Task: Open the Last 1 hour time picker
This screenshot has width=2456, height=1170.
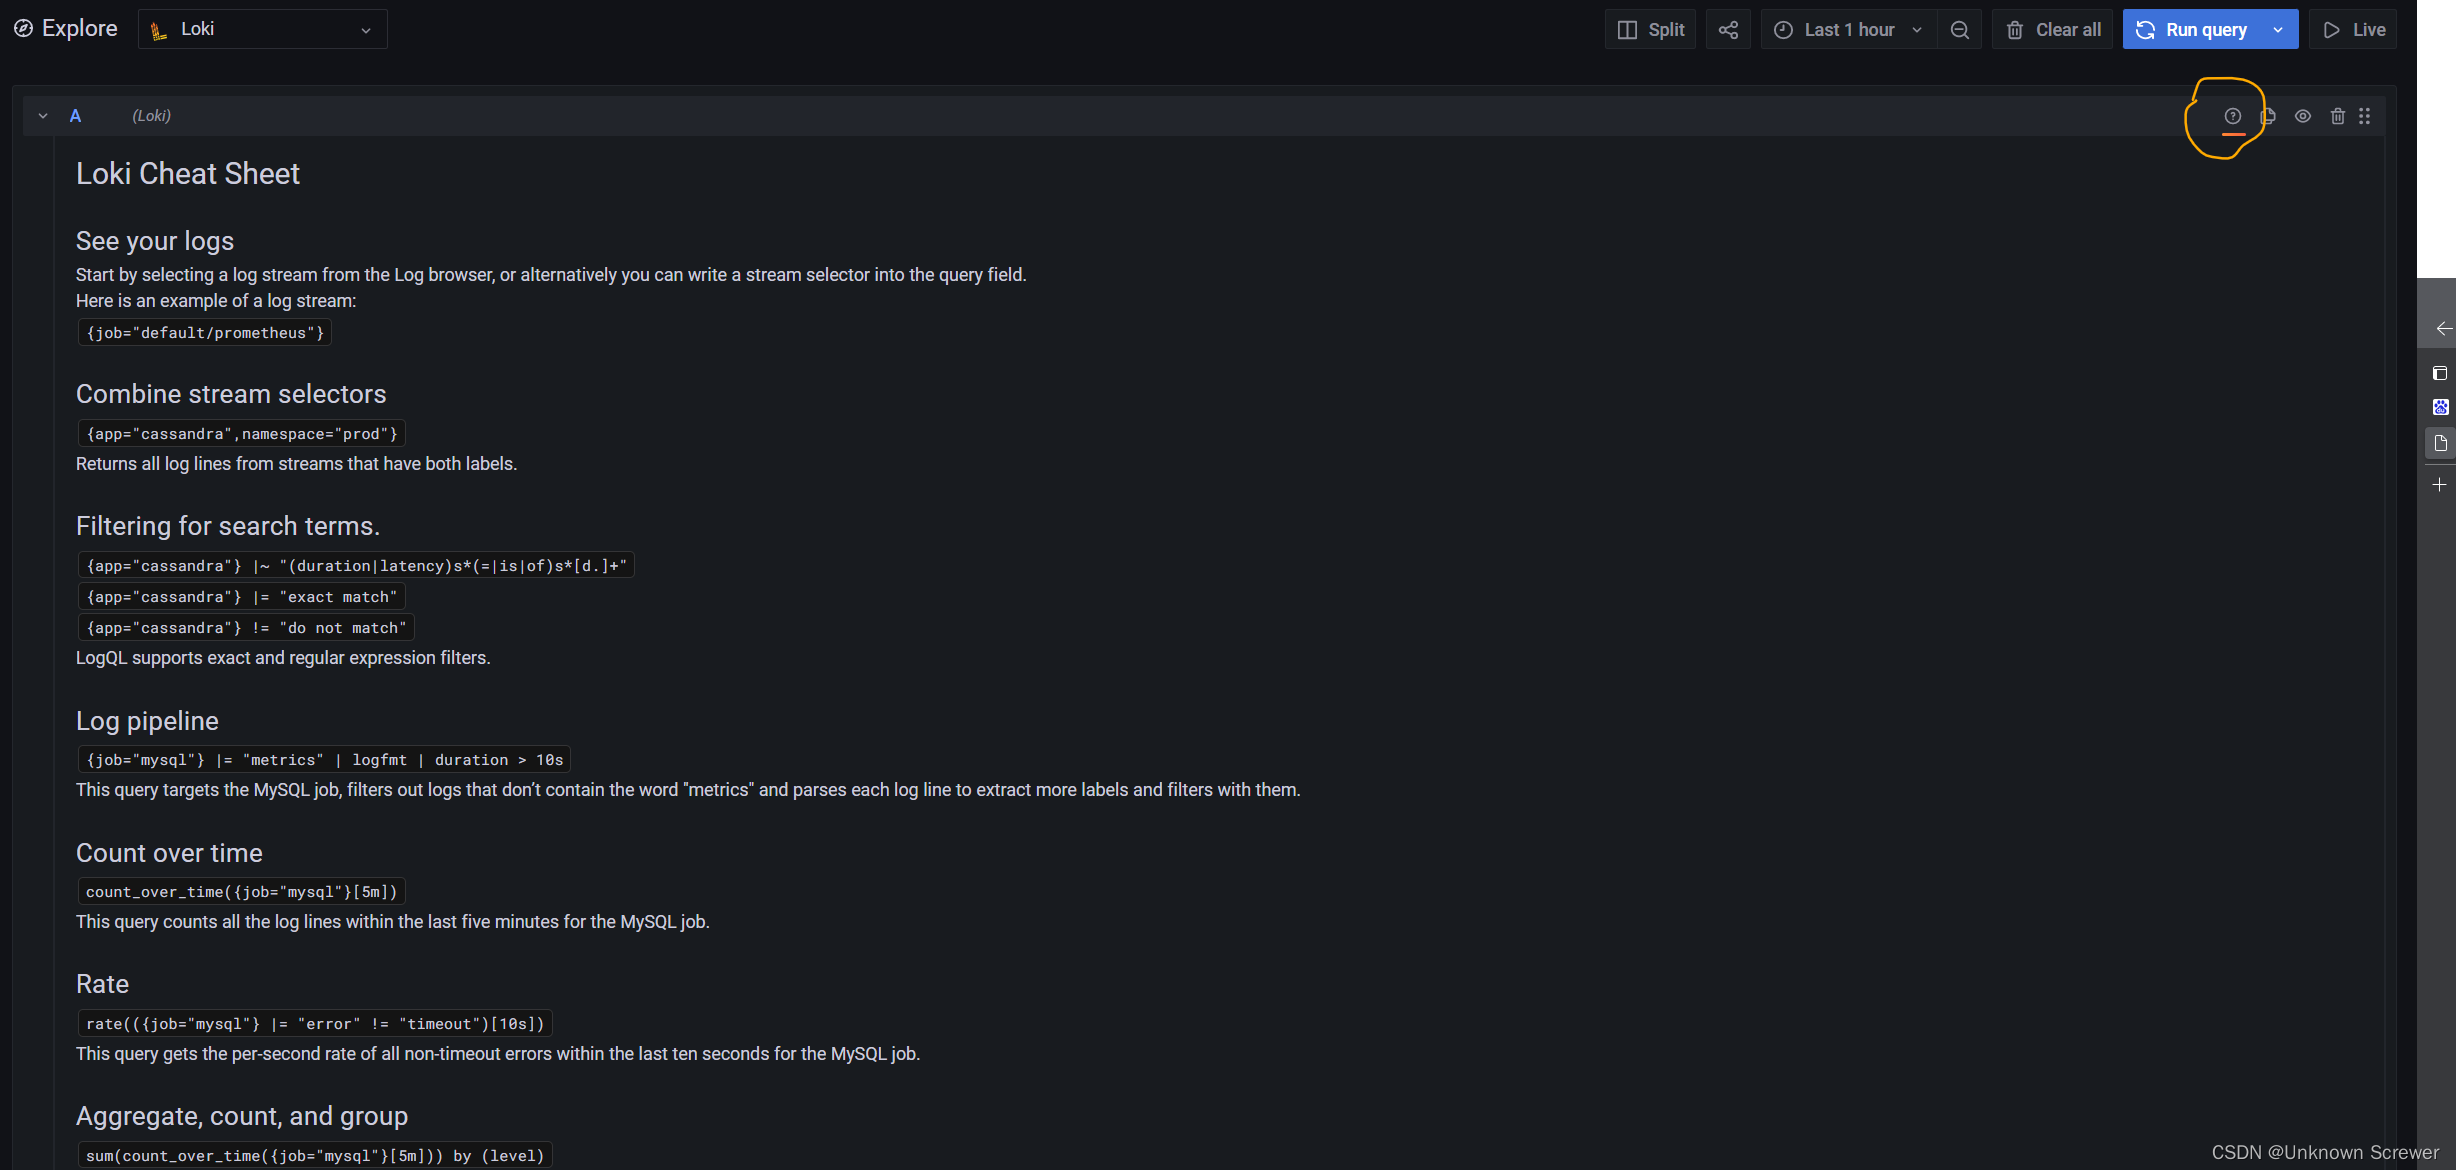Action: tap(1848, 29)
